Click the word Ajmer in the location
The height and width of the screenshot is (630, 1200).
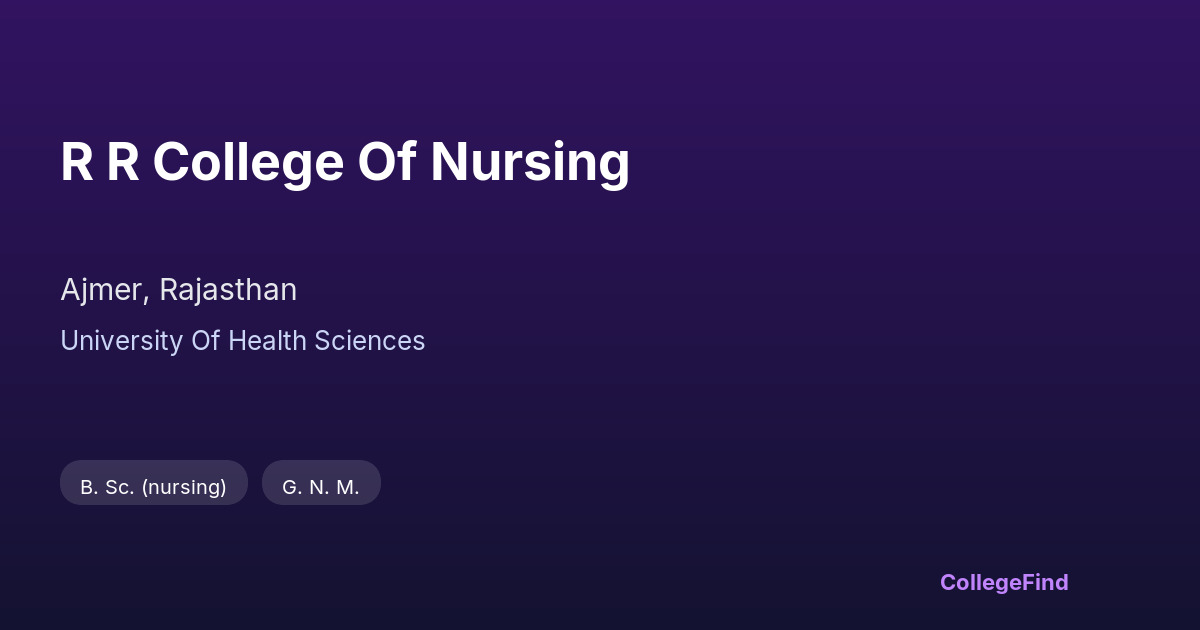[x=103, y=290]
